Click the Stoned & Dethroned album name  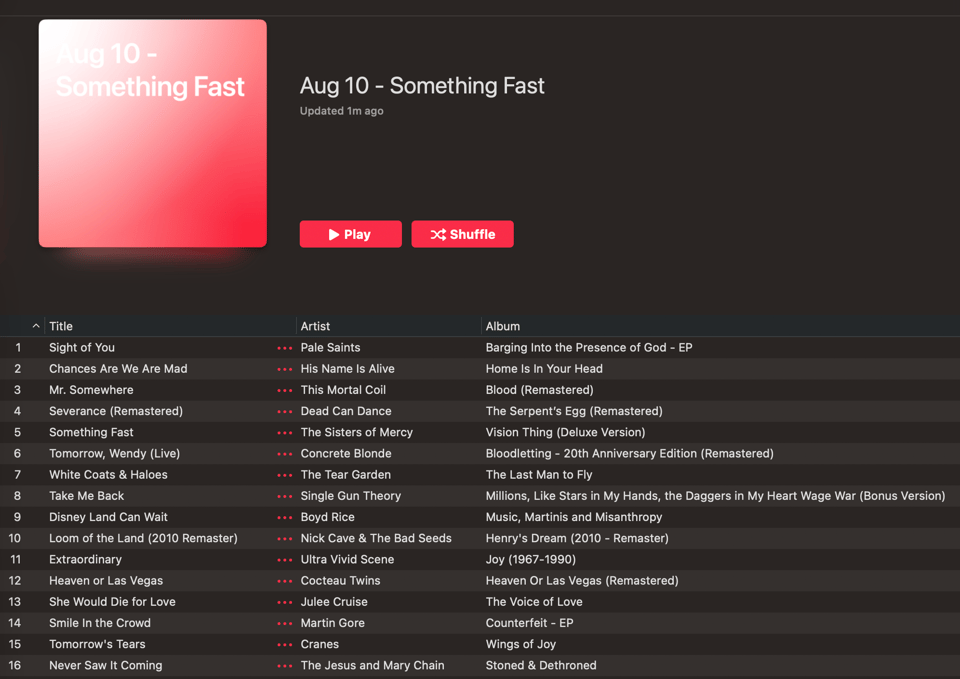(541, 665)
